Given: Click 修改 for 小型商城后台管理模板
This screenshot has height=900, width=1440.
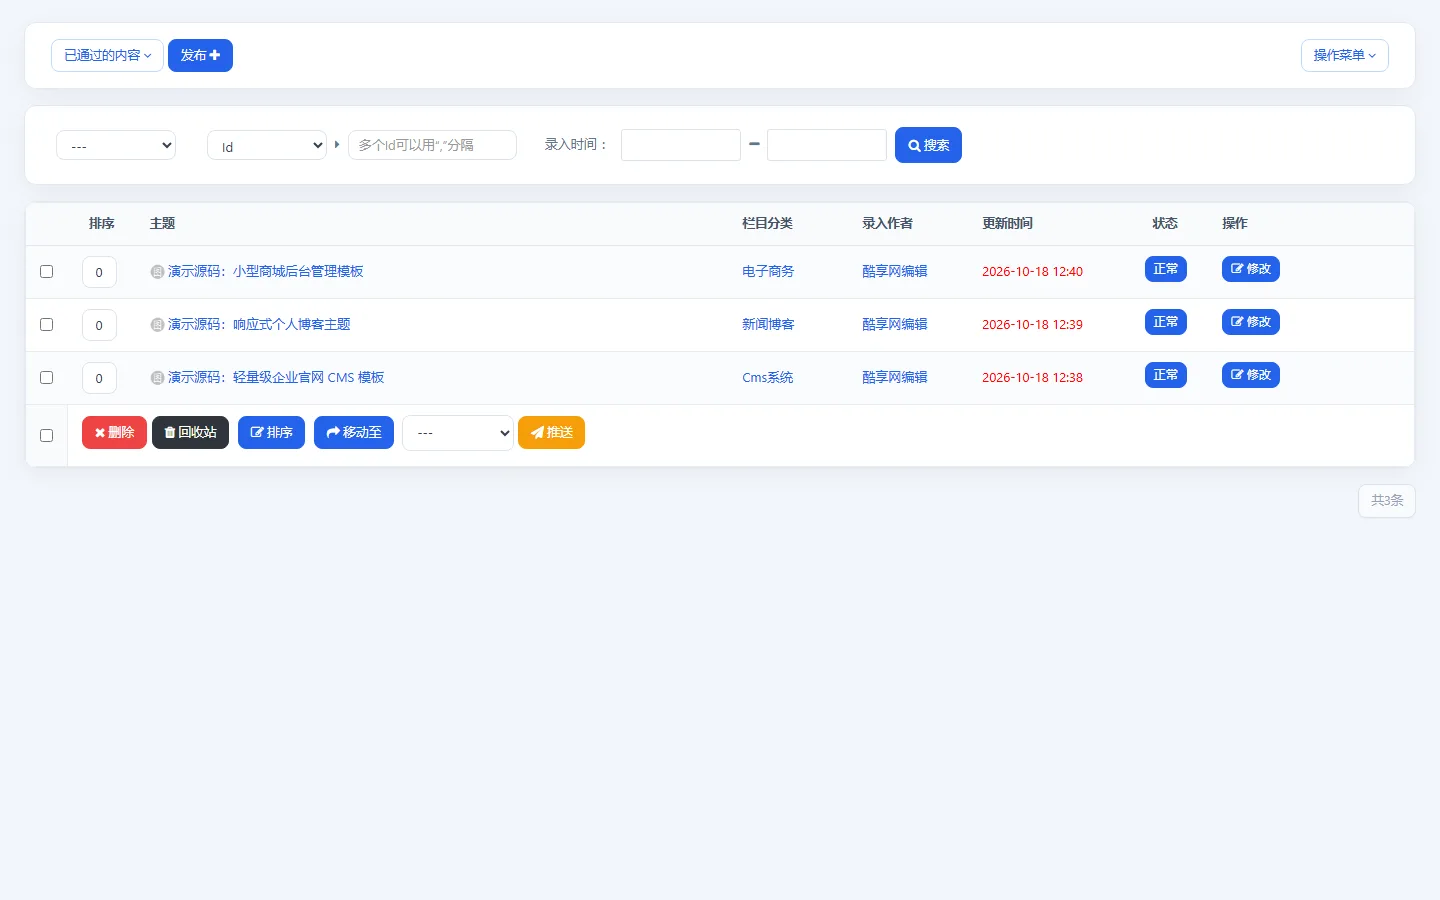Looking at the screenshot, I should [x=1251, y=269].
